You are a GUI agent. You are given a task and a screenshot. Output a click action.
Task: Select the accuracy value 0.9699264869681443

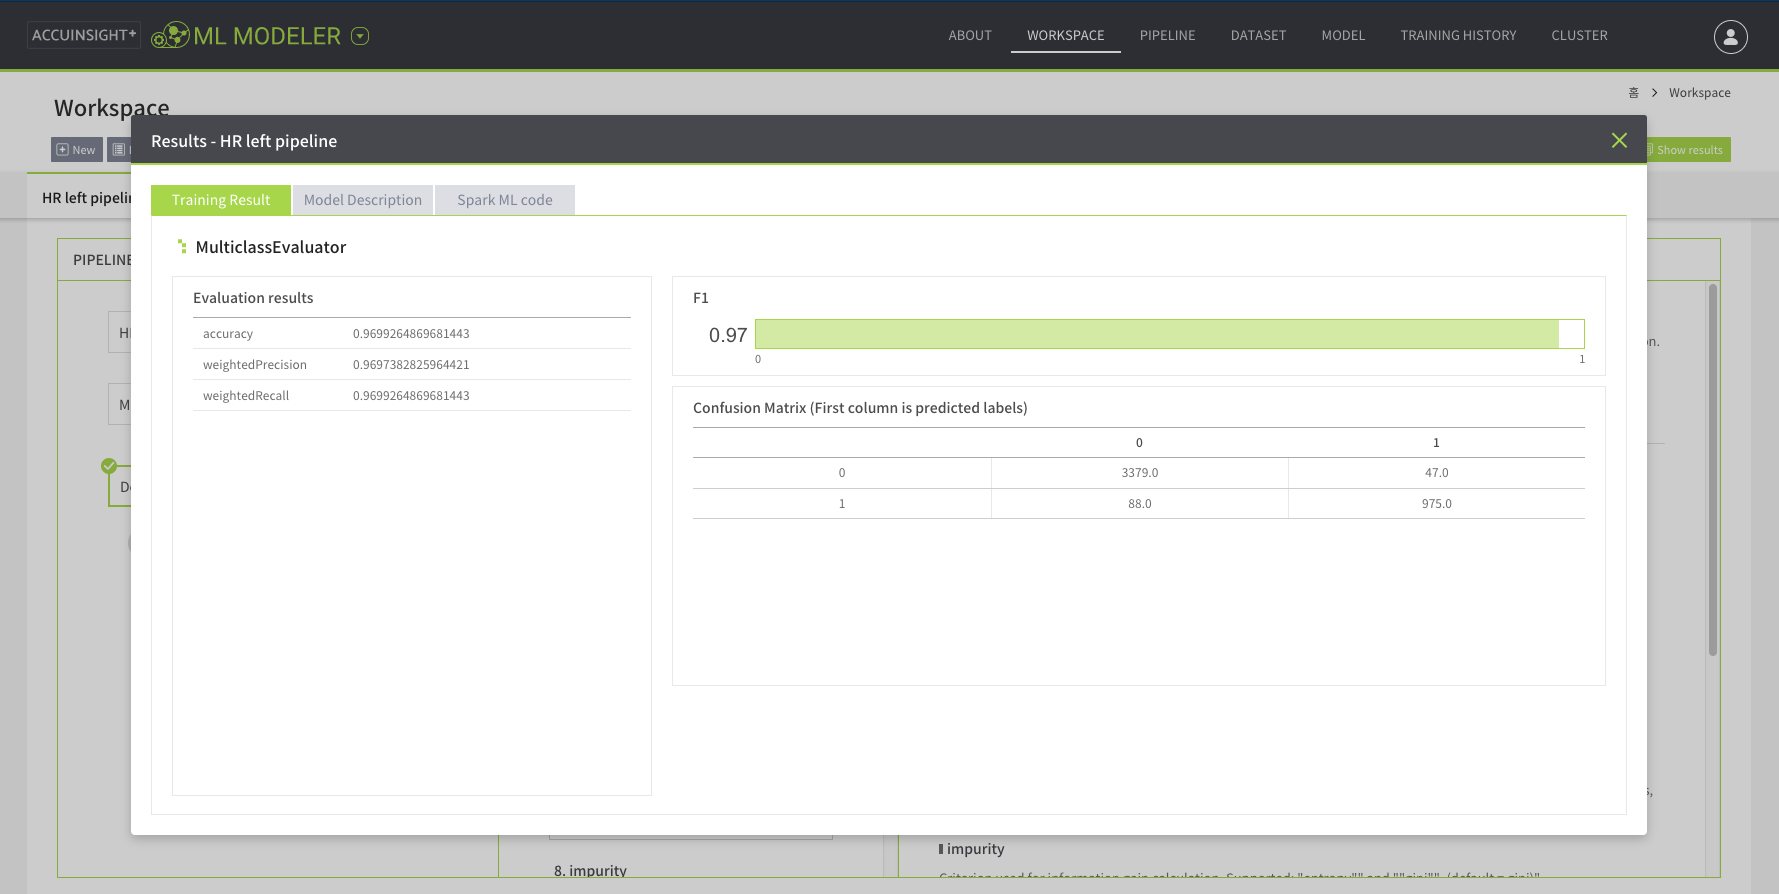point(411,334)
